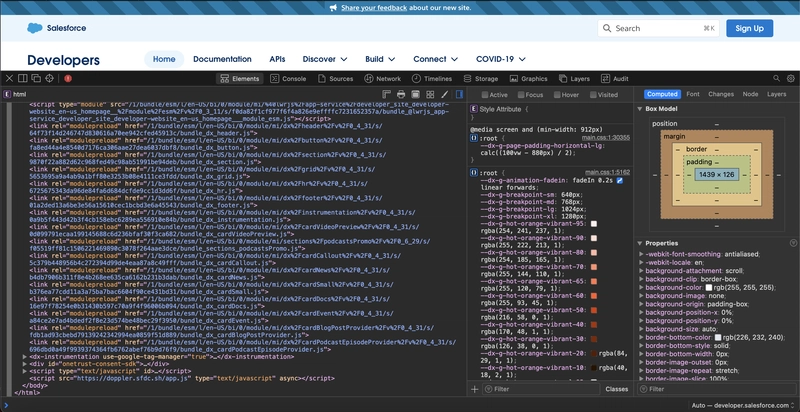Click the Sign Up button
This screenshot has width=800, height=412.
click(x=749, y=28)
